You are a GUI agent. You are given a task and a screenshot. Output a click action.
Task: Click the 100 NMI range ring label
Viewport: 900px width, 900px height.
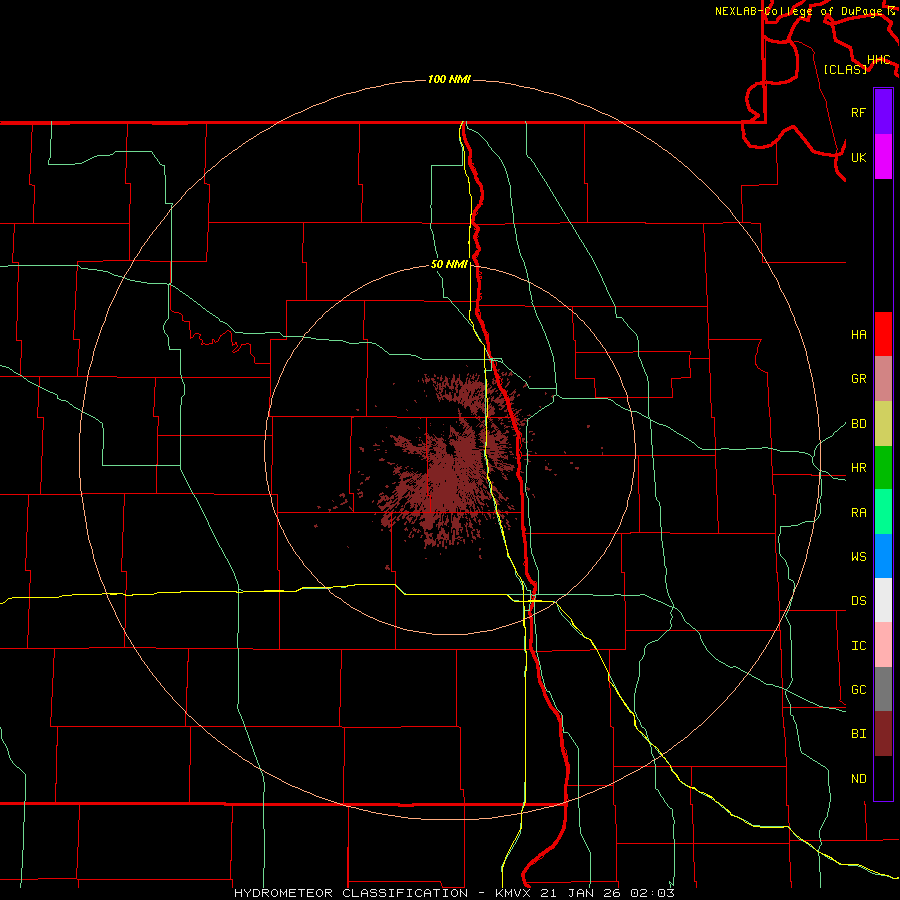click(449, 79)
